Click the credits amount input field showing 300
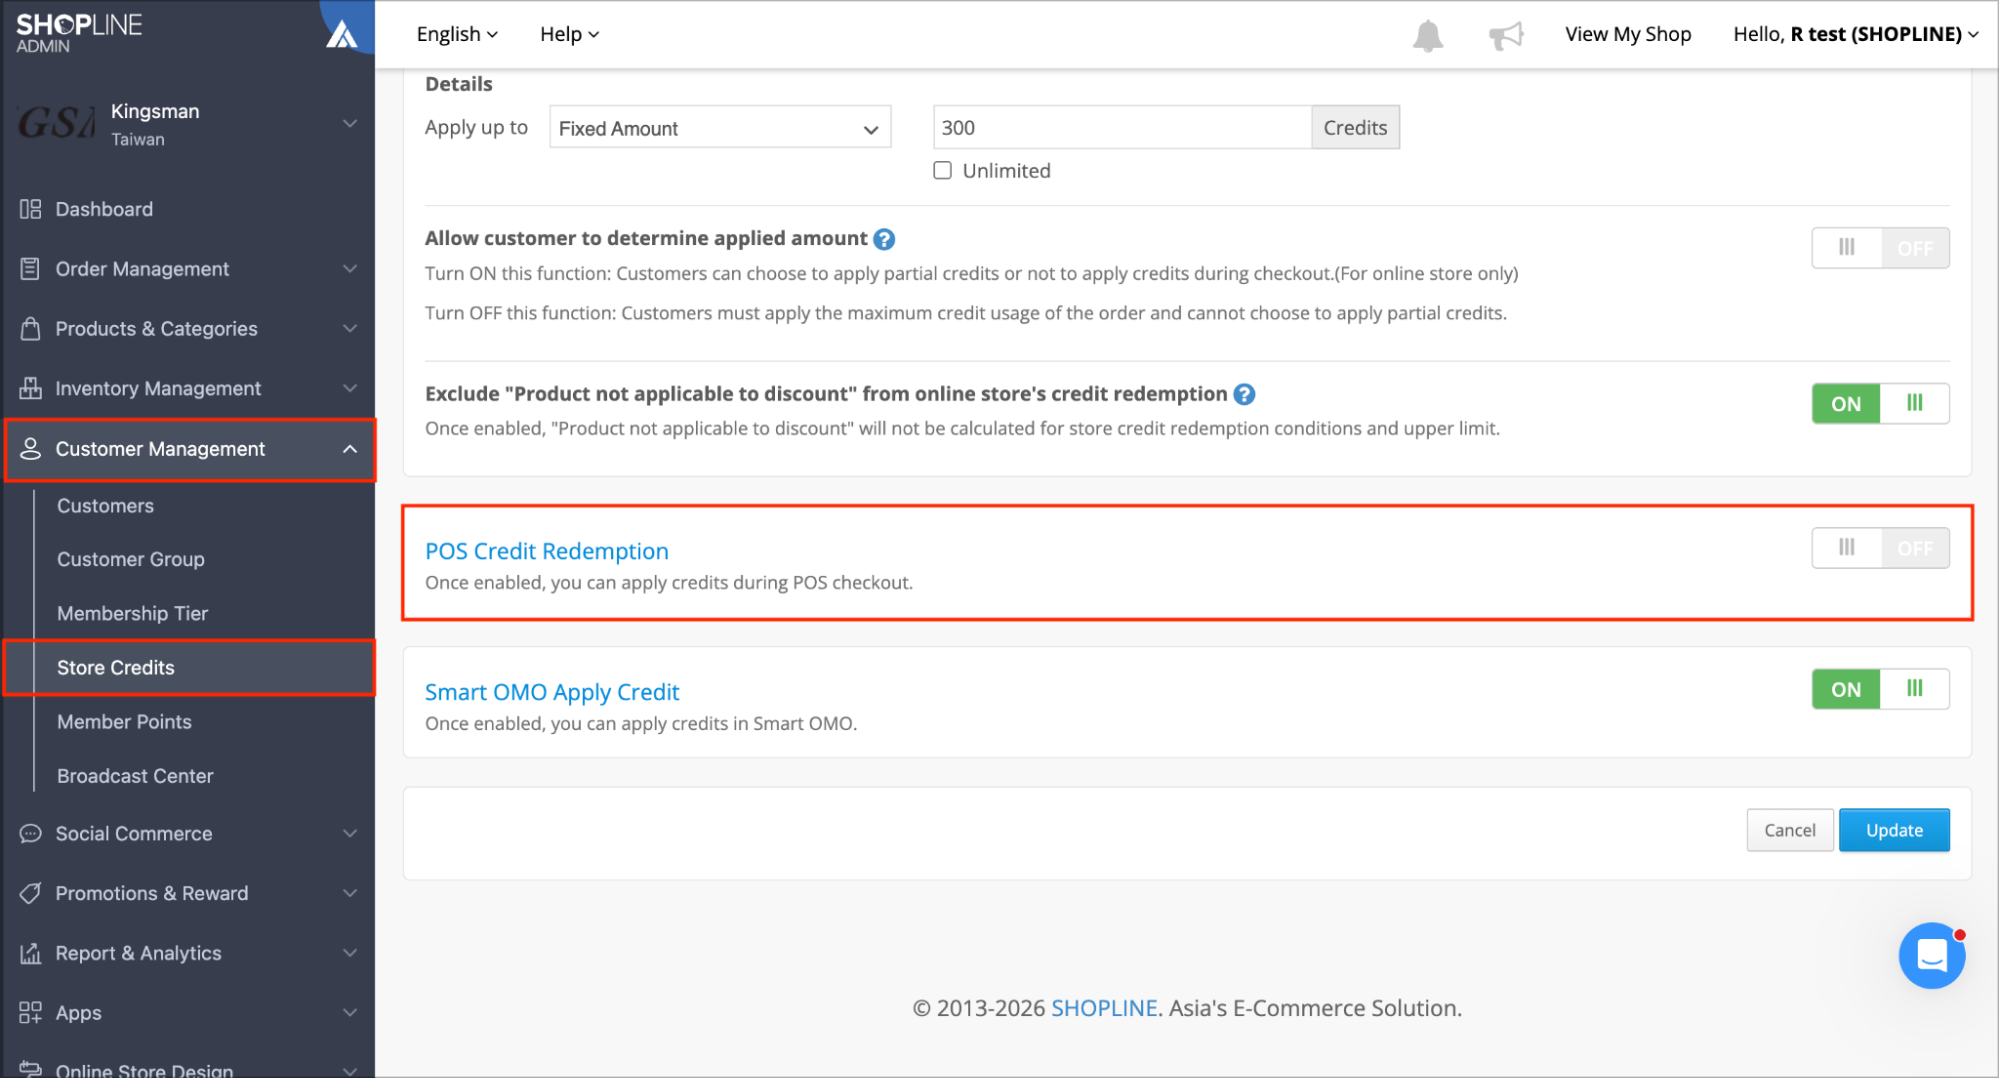 tap(1122, 127)
